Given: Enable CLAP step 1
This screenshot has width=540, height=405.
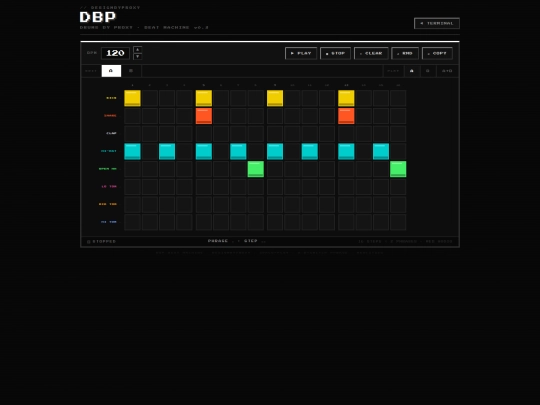Looking at the screenshot, I should tap(133, 134).
